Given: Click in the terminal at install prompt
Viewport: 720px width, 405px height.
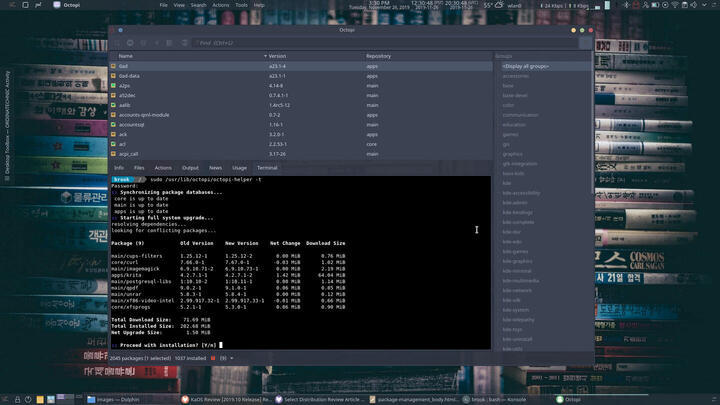Looking at the screenshot, I should click(221, 345).
